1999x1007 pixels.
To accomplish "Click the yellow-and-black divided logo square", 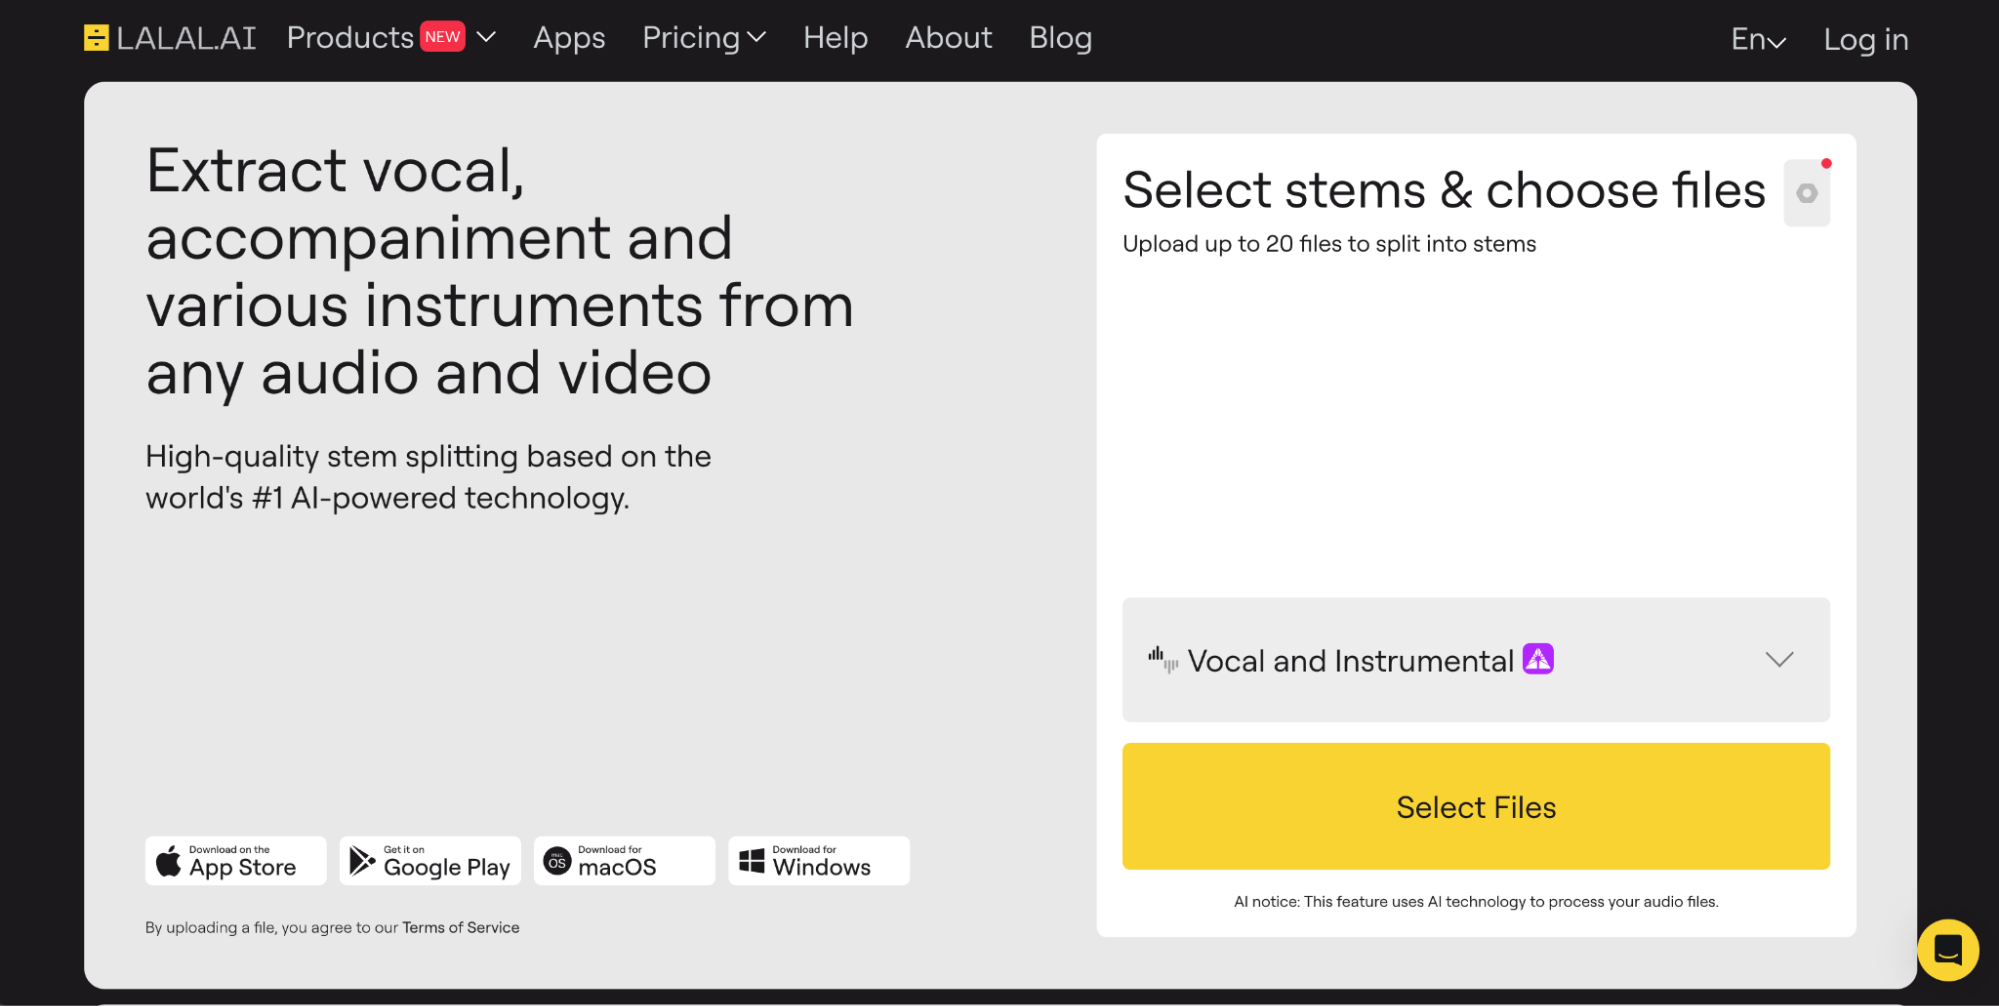I will (x=97, y=37).
